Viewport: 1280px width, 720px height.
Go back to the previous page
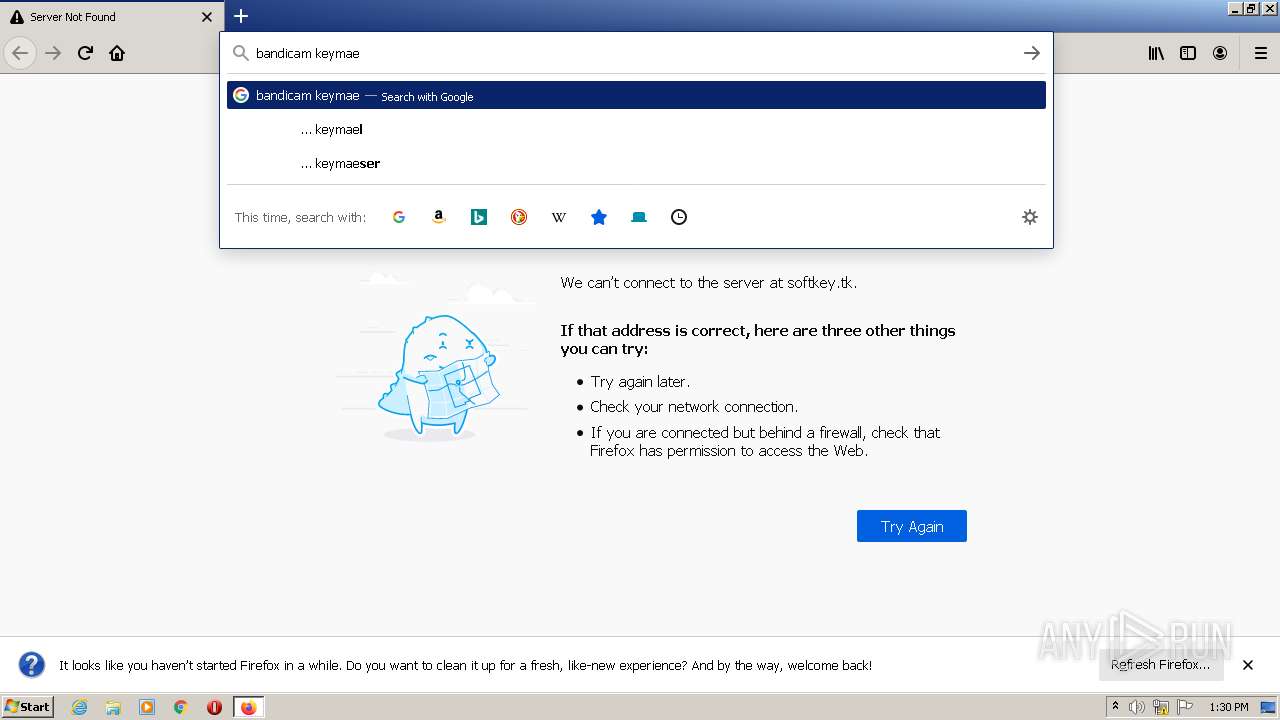click(x=20, y=53)
